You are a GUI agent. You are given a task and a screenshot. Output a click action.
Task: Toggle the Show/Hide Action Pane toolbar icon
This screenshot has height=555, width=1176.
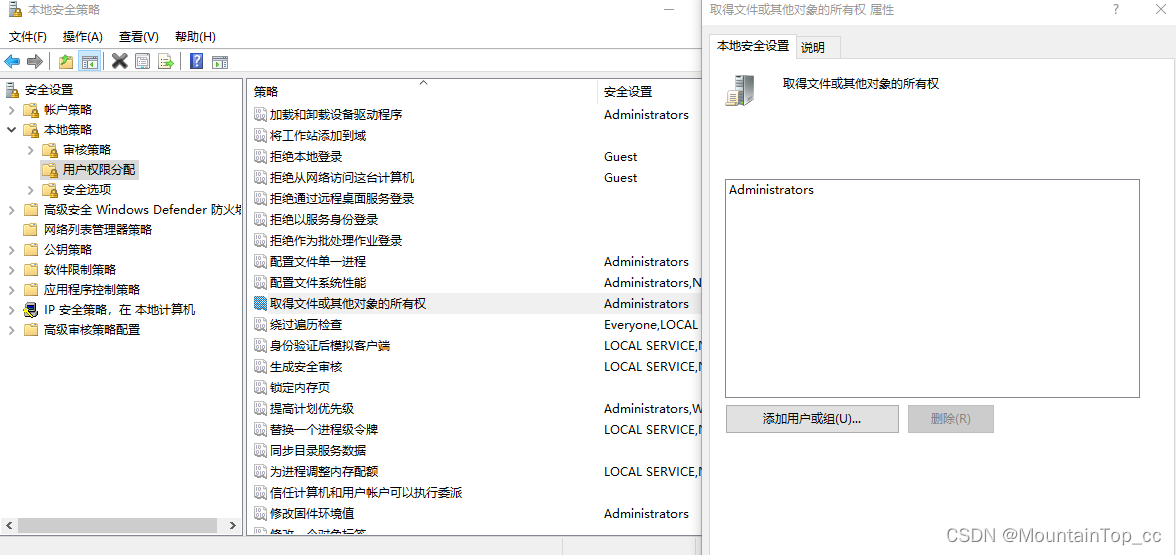point(220,62)
